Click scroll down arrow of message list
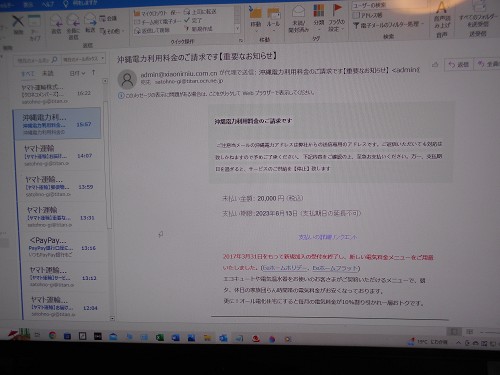This screenshot has width=500, height=375. tap(112, 318)
